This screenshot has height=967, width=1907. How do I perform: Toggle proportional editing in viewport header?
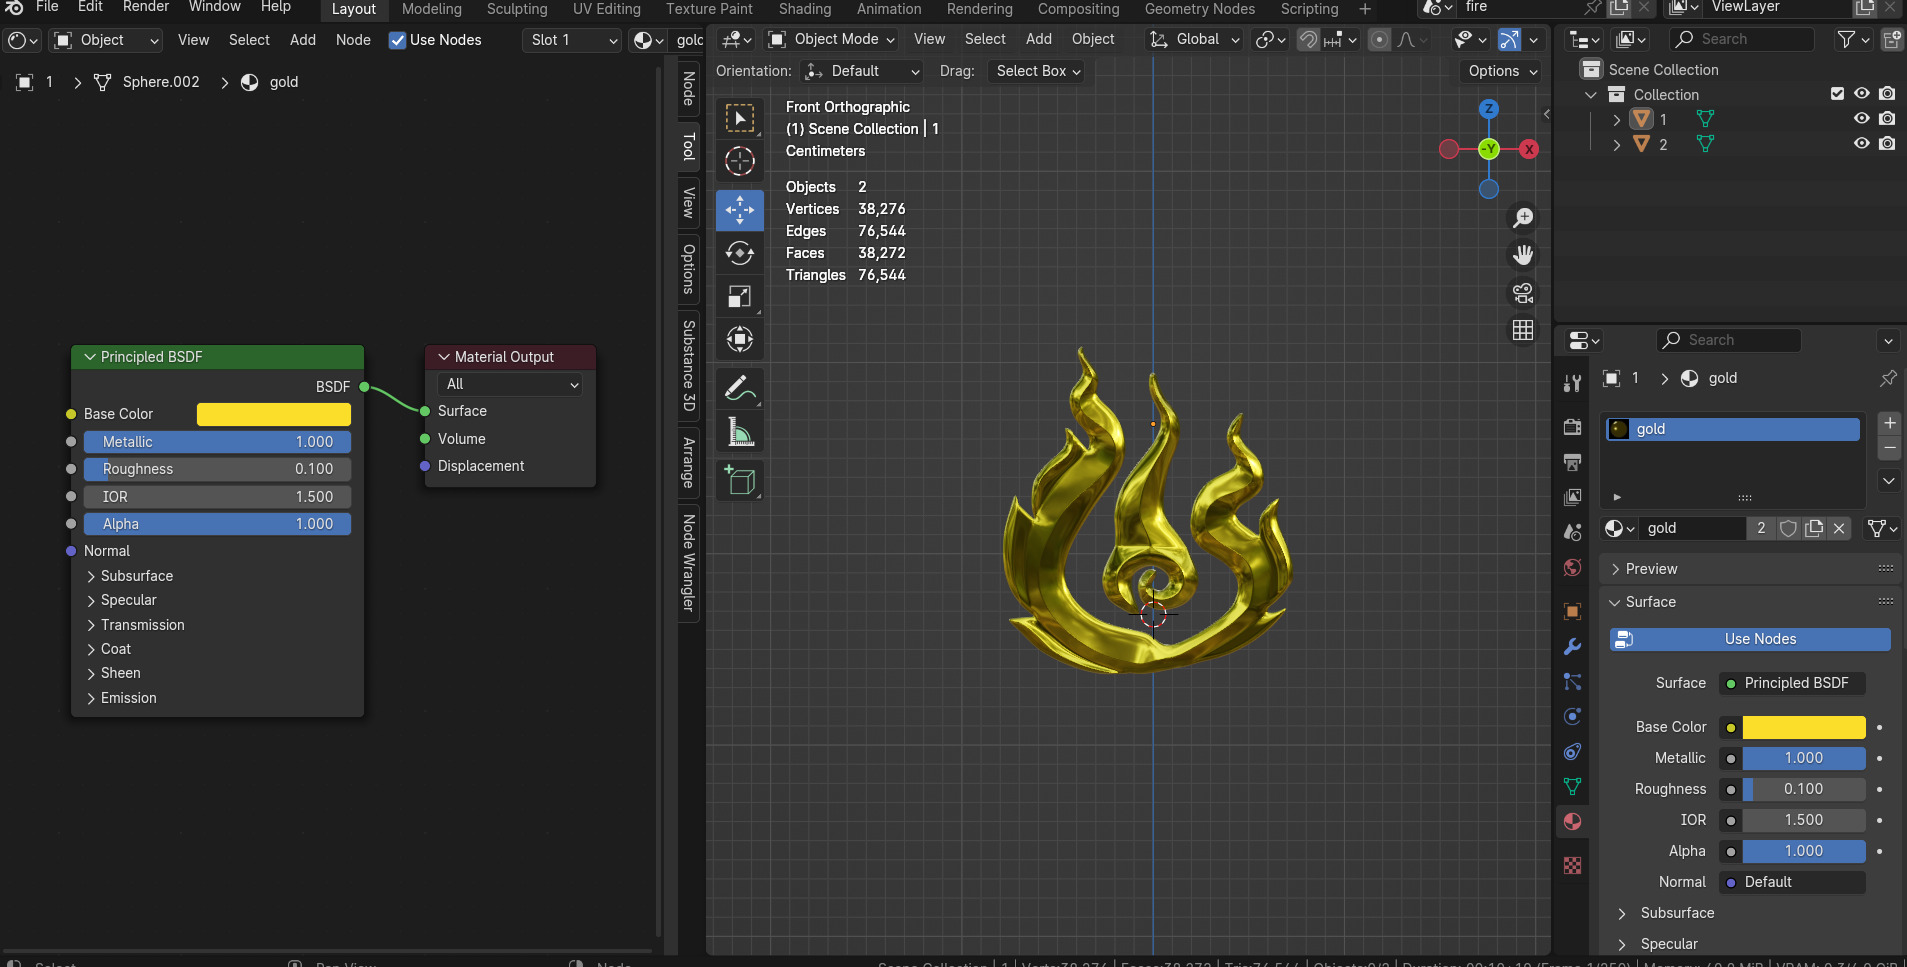1379,40
